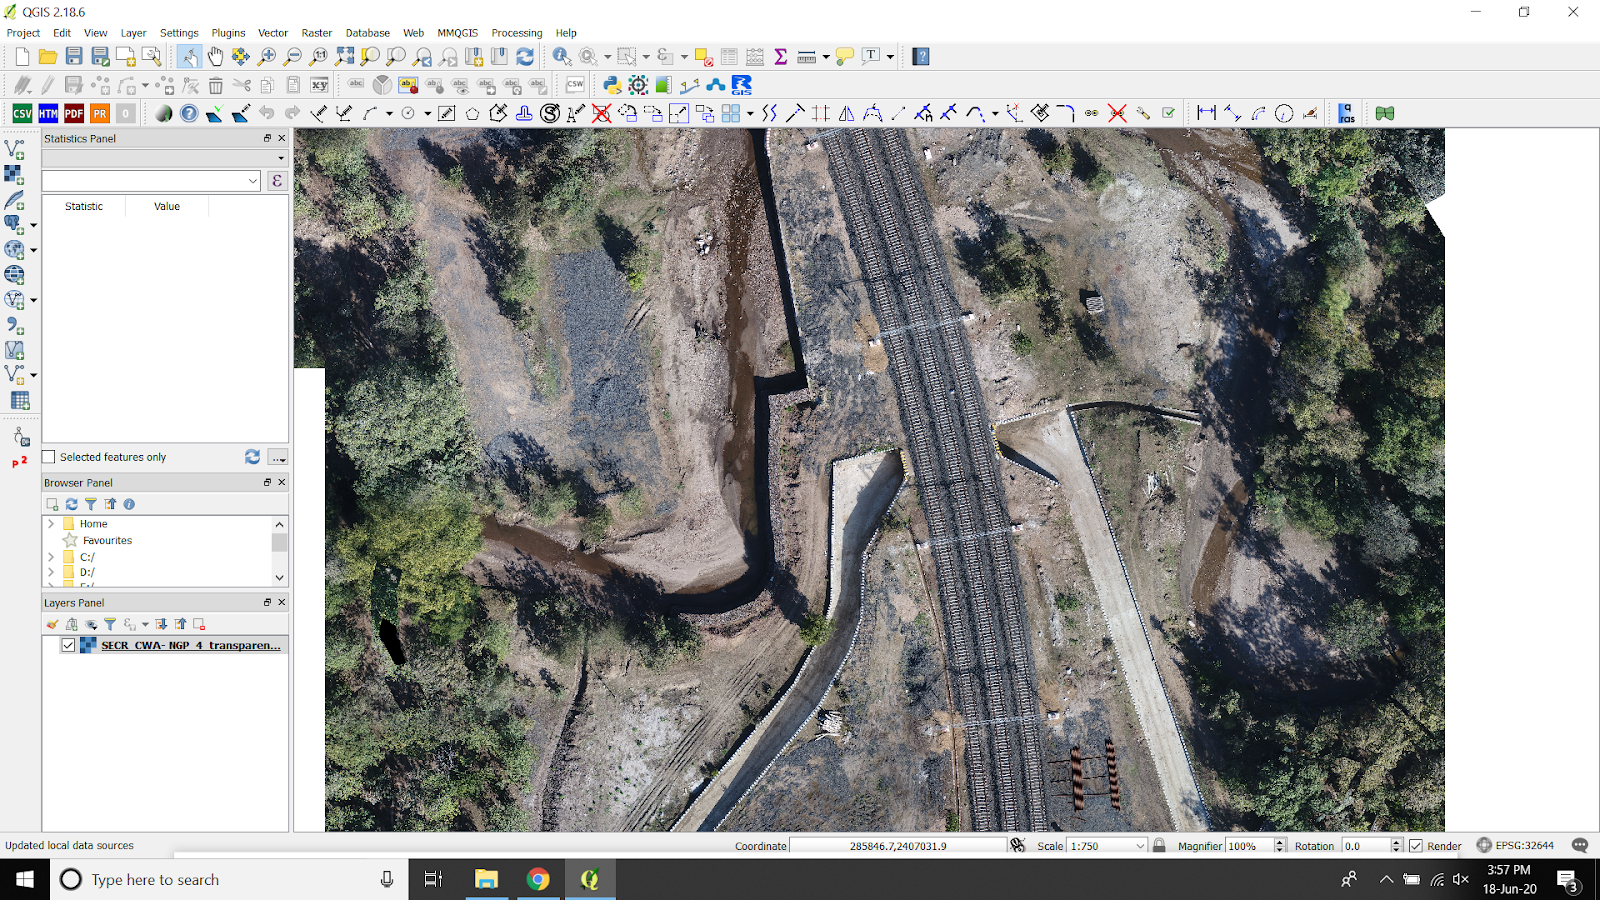
Task: Open the Raster menu
Action: 317,33
